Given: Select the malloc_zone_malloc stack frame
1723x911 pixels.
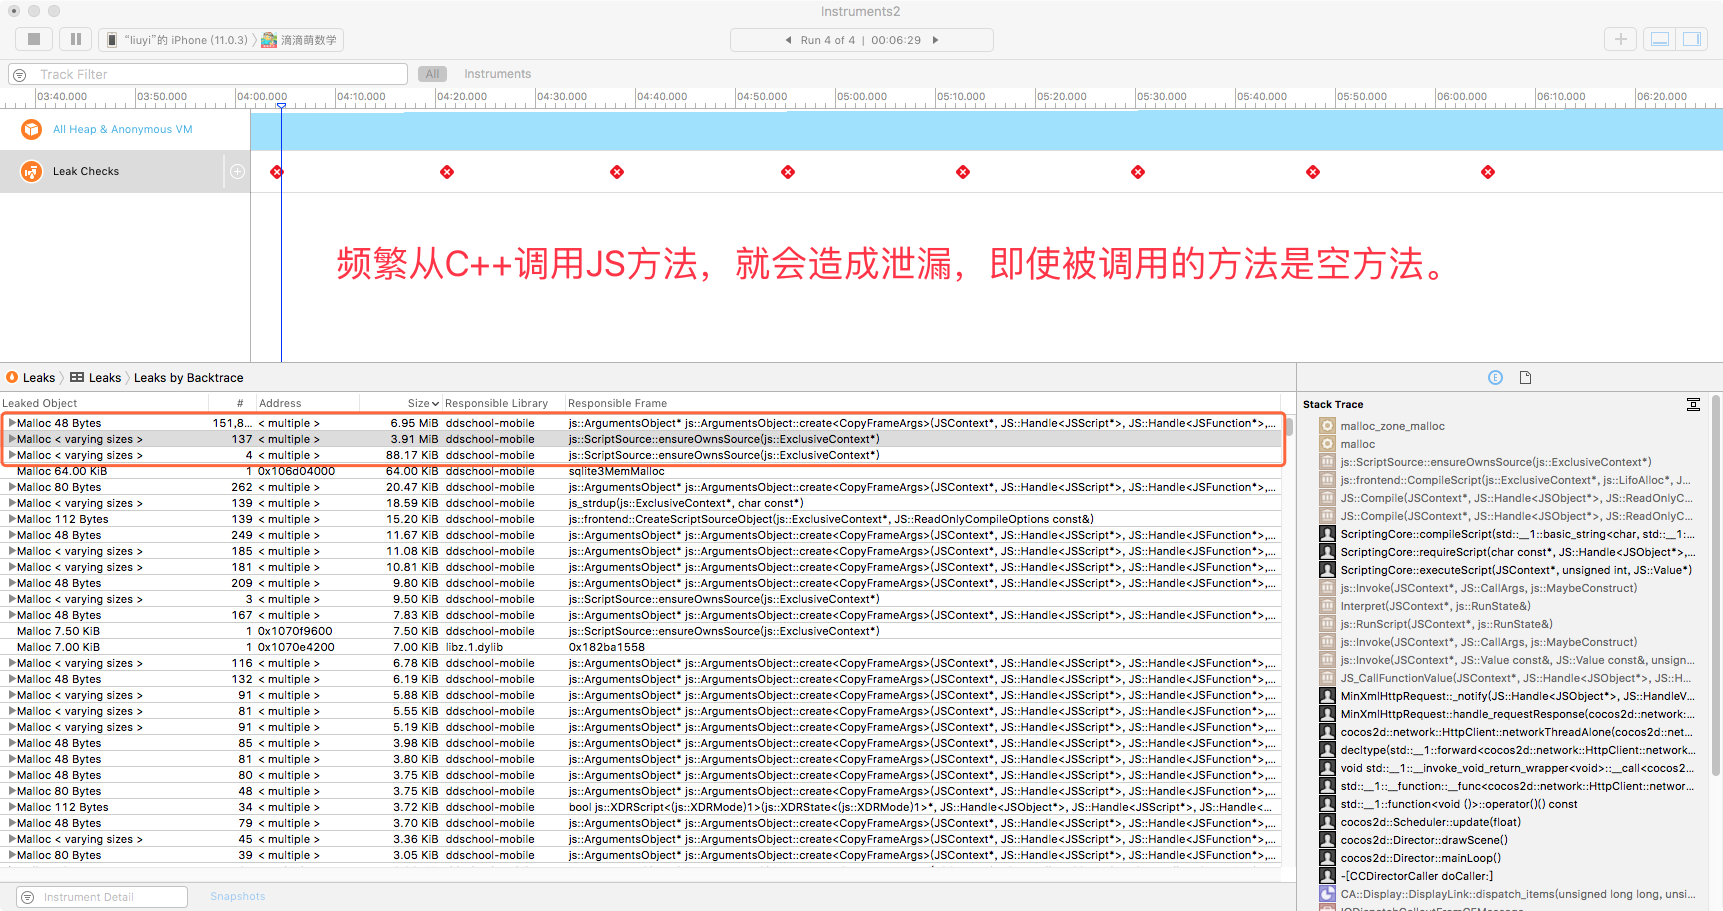Looking at the screenshot, I should (x=1392, y=426).
